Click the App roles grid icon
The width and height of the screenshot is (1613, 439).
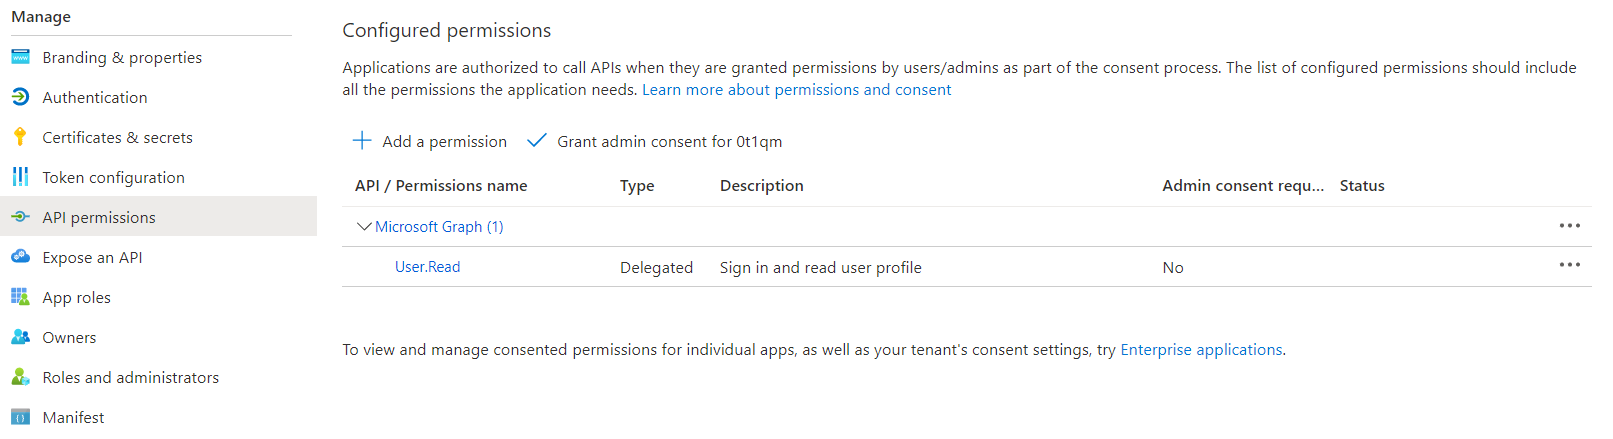[20, 297]
